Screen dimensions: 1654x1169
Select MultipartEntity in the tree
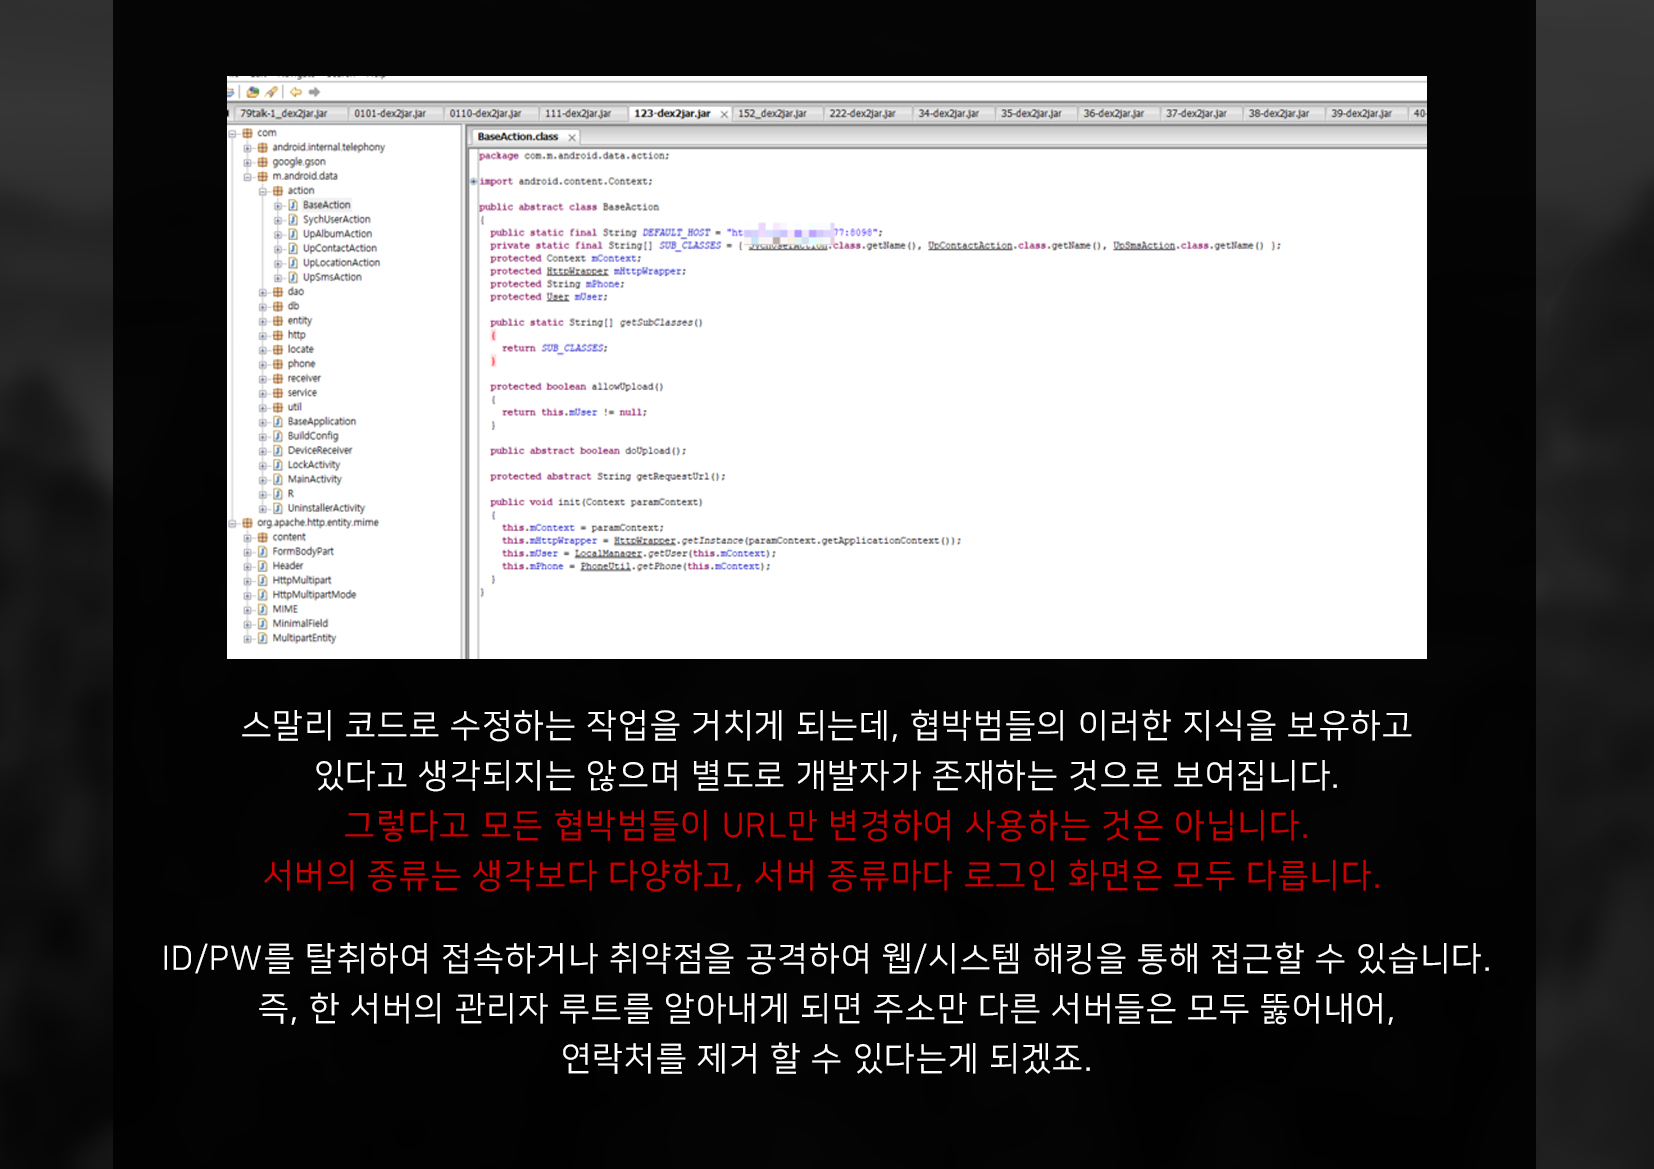[304, 638]
